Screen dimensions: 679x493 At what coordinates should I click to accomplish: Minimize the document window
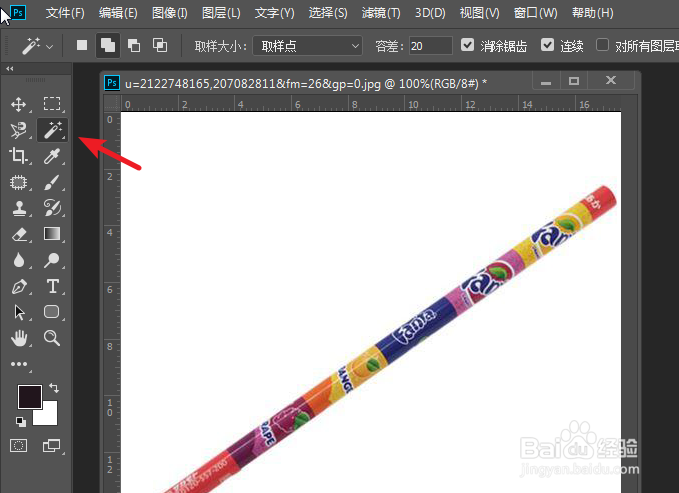click(x=546, y=81)
